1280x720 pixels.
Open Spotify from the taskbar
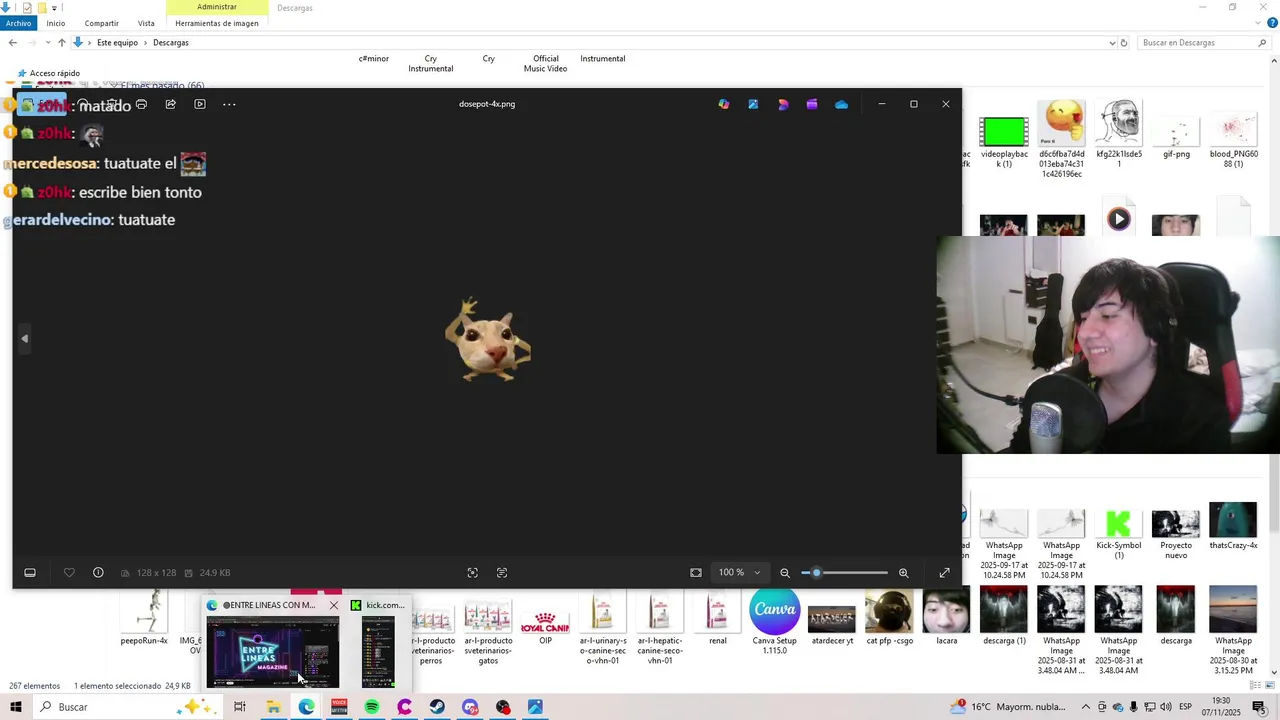[x=371, y=707]
